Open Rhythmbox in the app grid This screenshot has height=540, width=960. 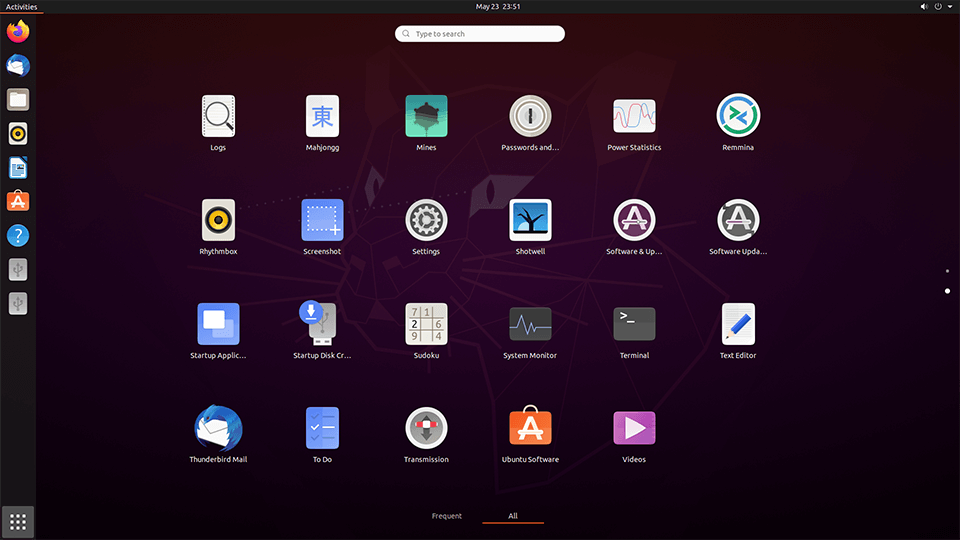pos(218,220)
